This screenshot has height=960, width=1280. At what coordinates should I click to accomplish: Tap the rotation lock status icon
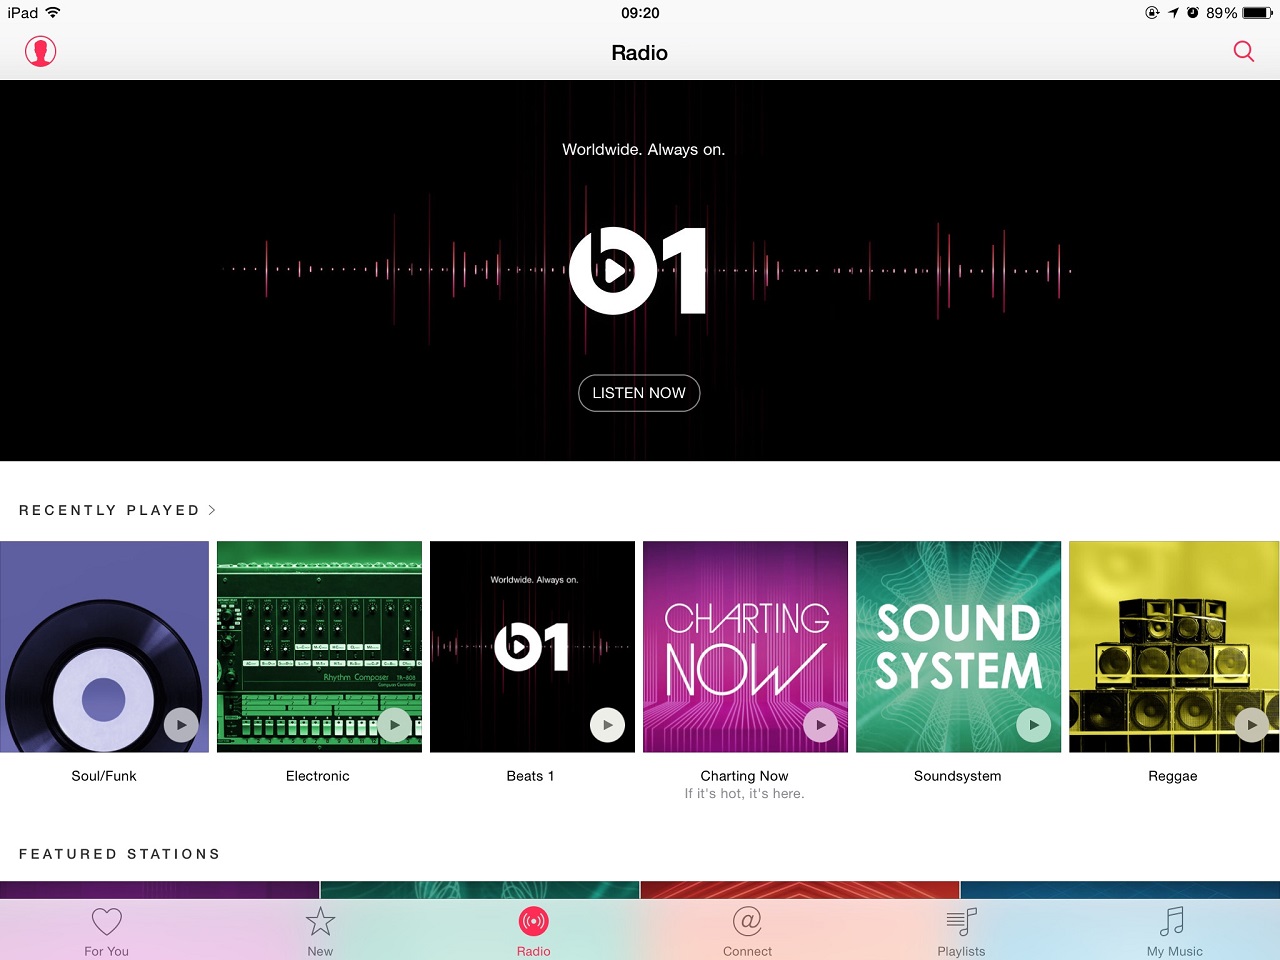click(1152, 13)
